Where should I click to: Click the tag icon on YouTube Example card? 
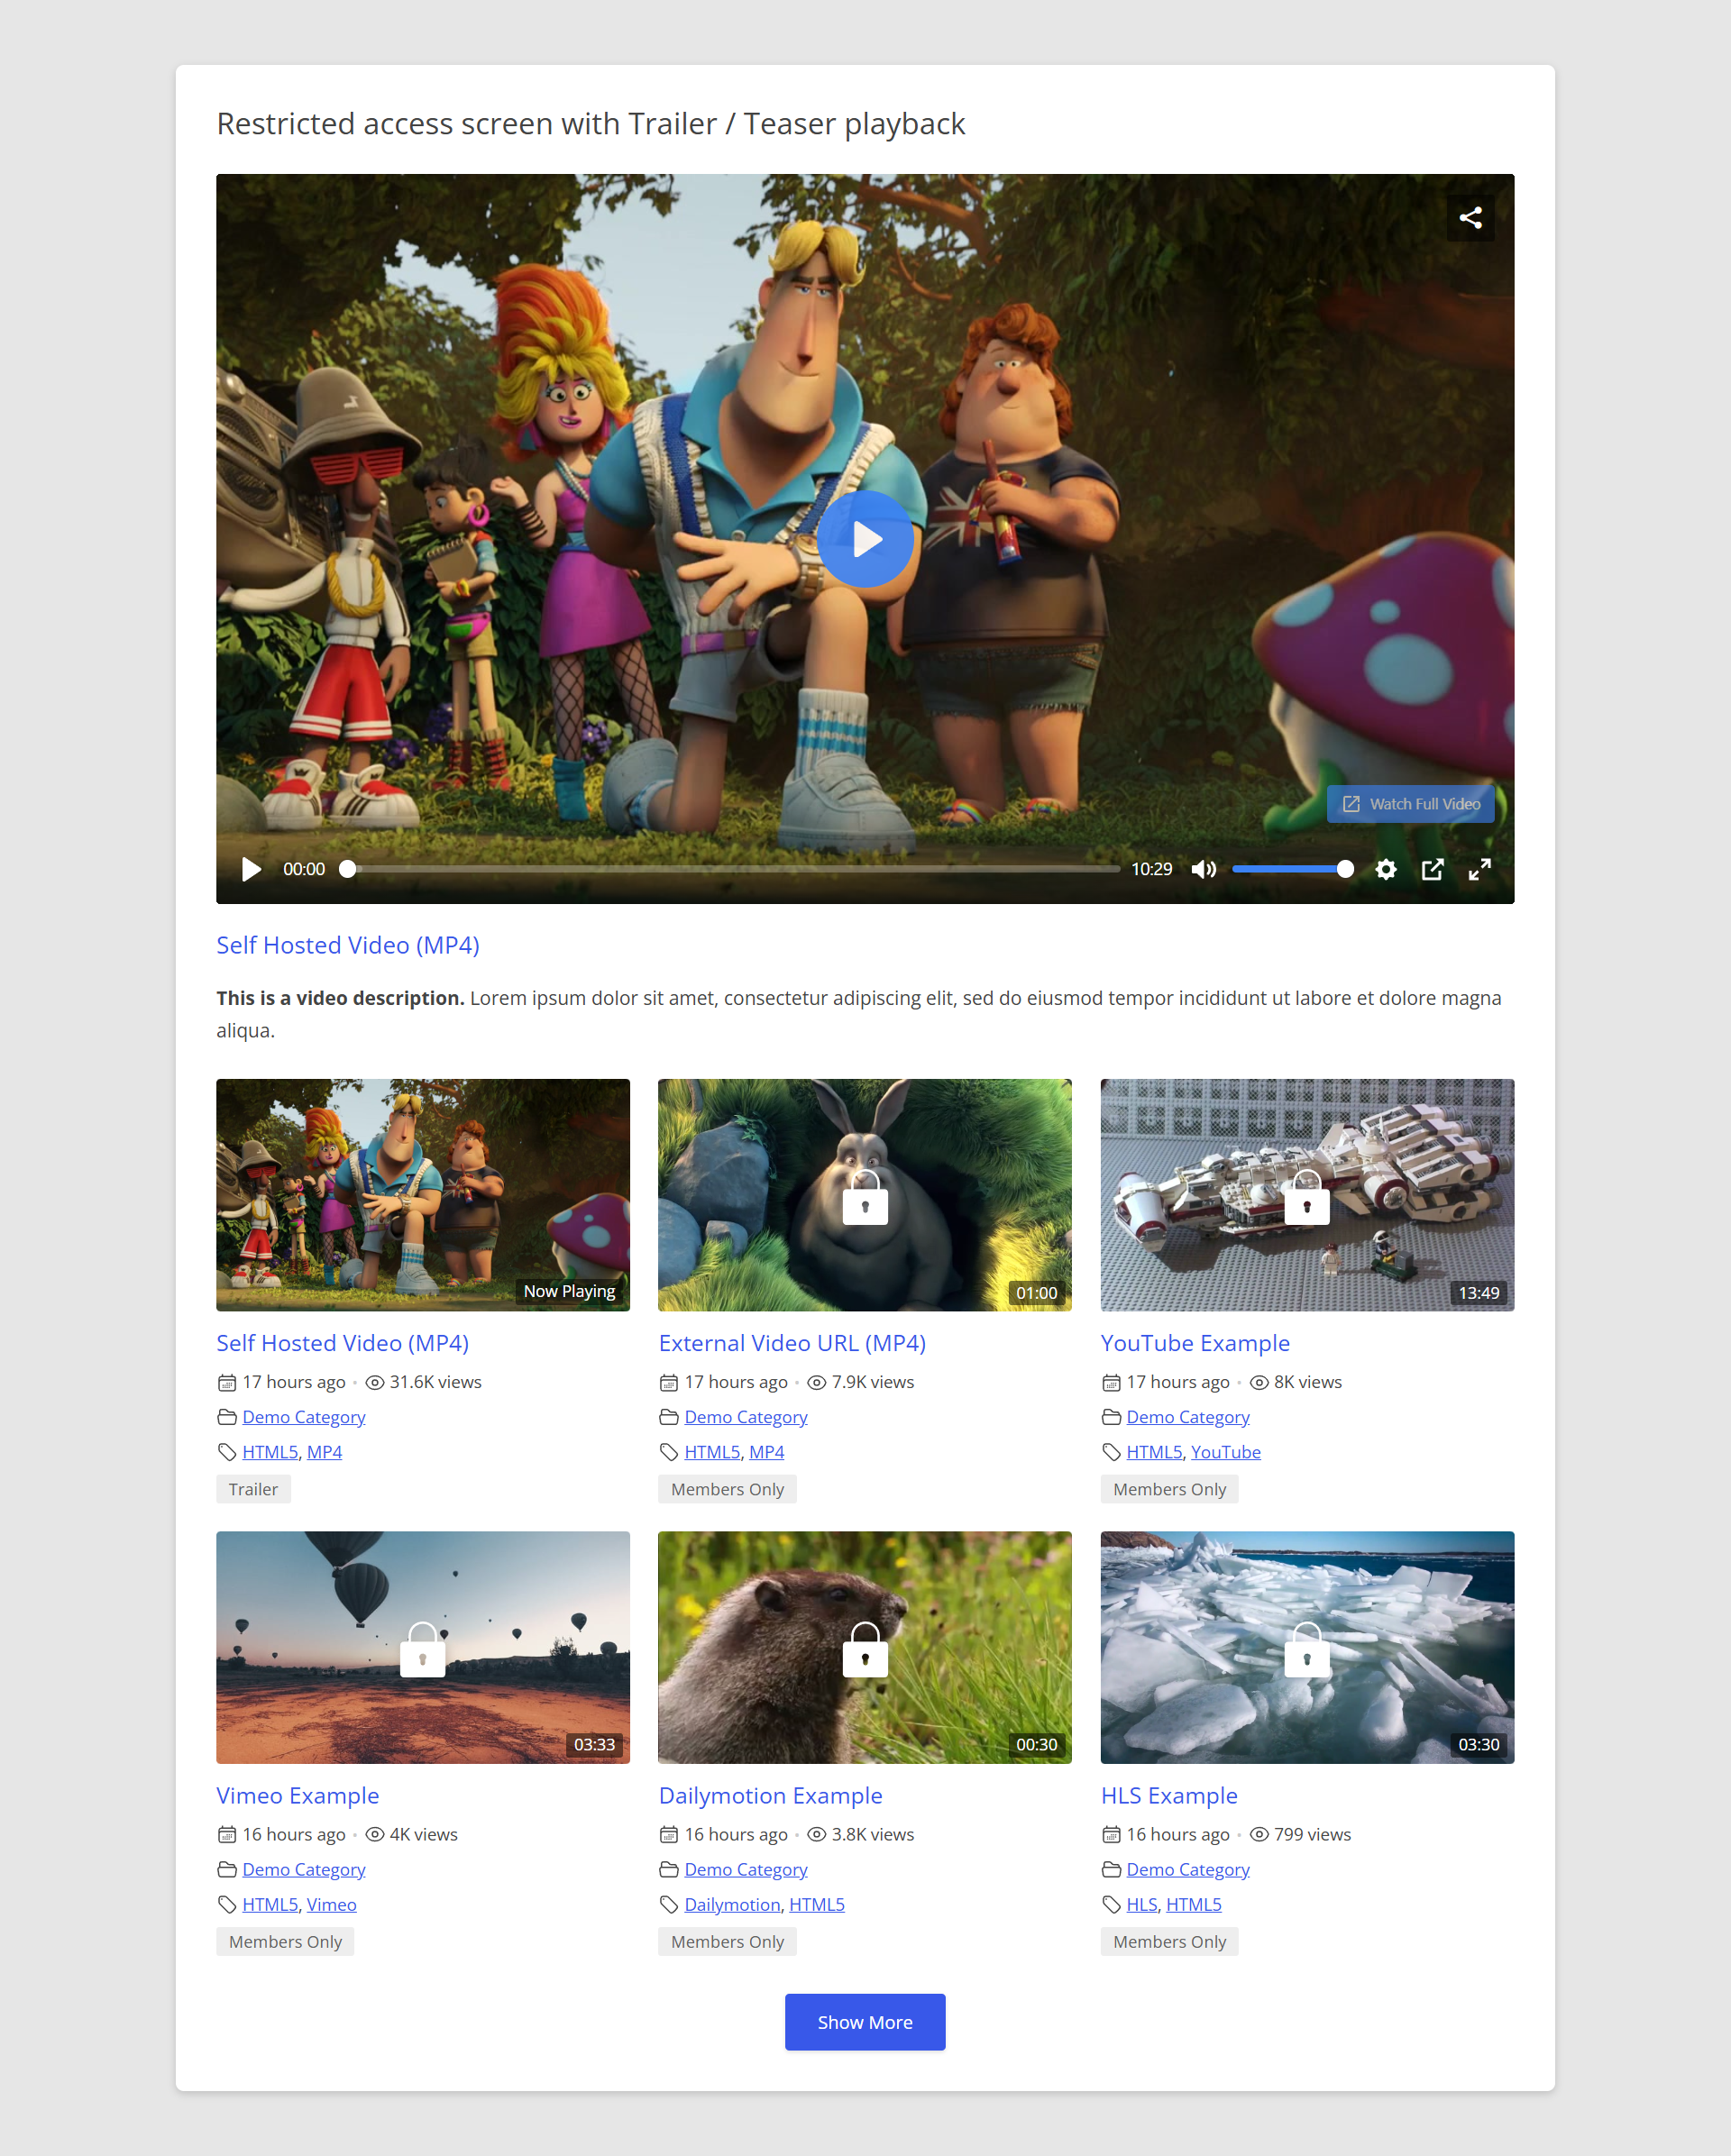(x=1111, y=1452)
